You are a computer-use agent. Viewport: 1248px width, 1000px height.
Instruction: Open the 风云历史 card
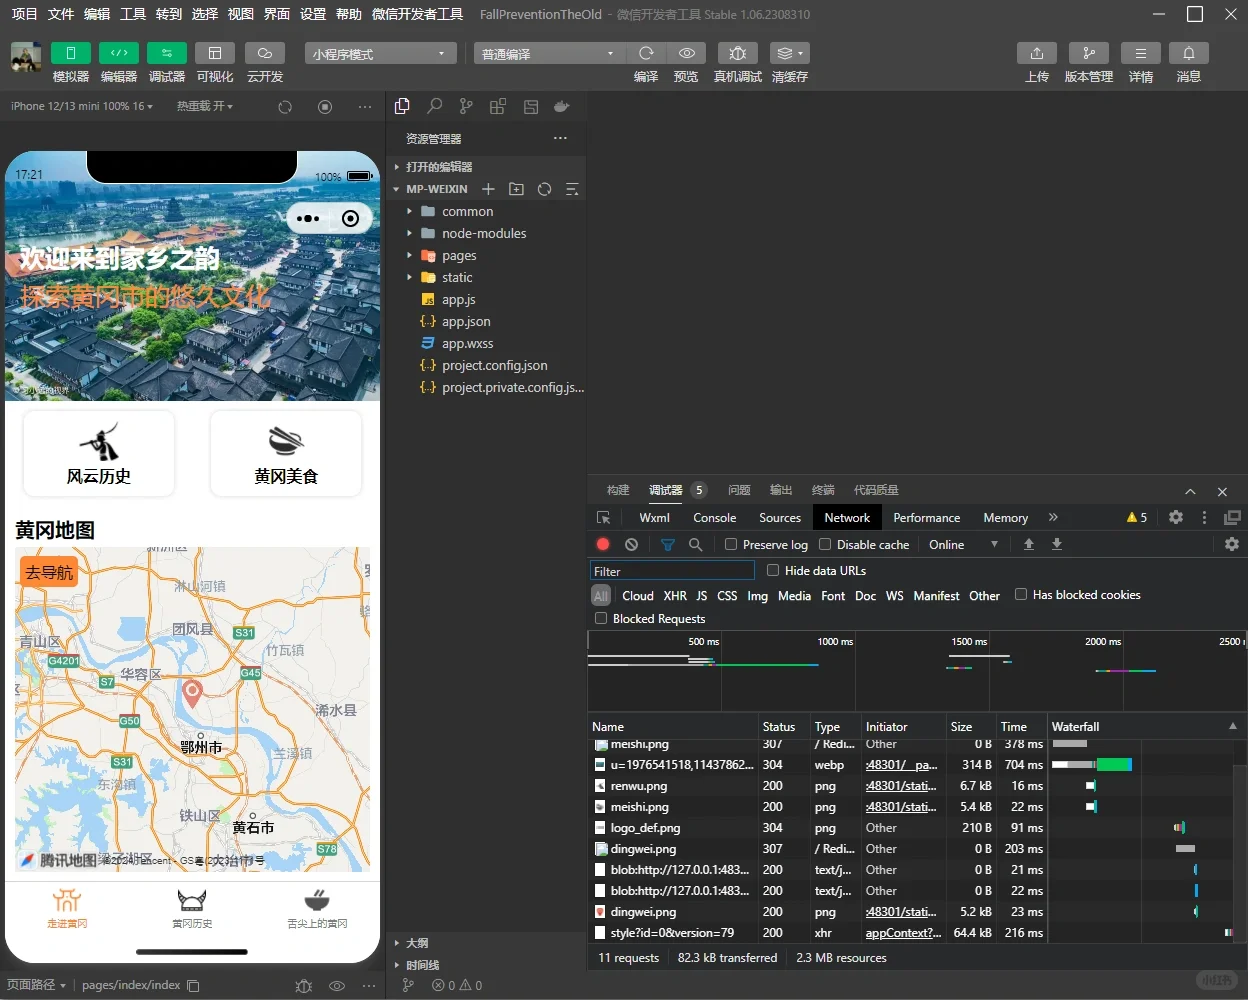tap(99, 453)
